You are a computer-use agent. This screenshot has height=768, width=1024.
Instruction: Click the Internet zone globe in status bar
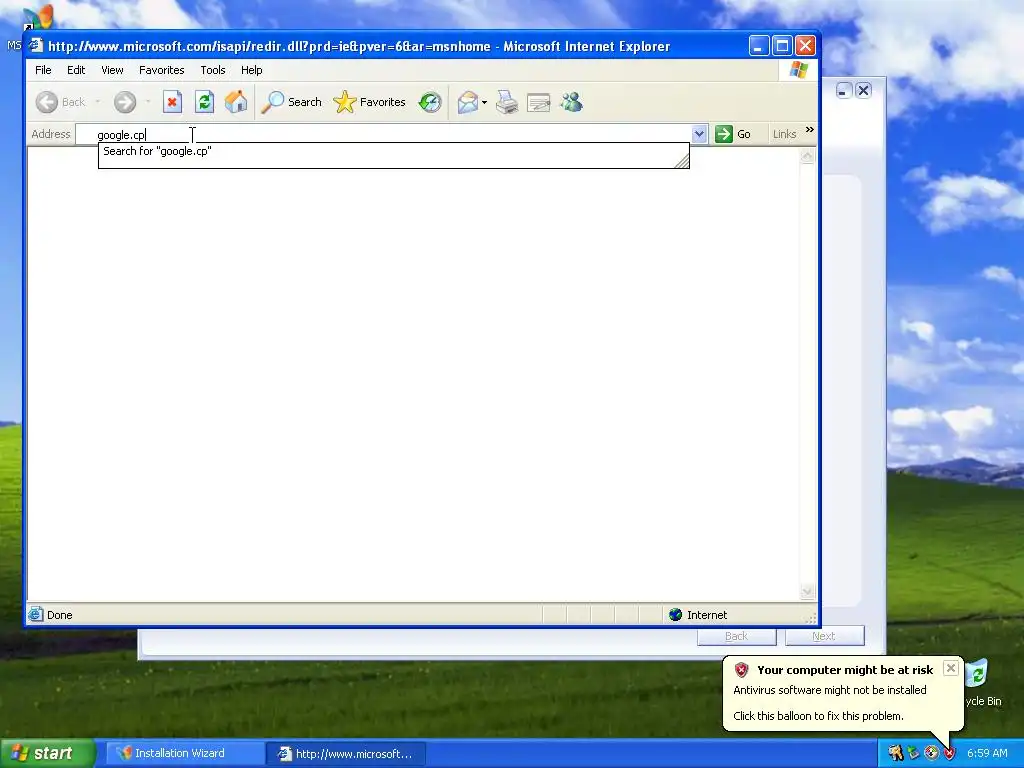click(x=675, y=615)
